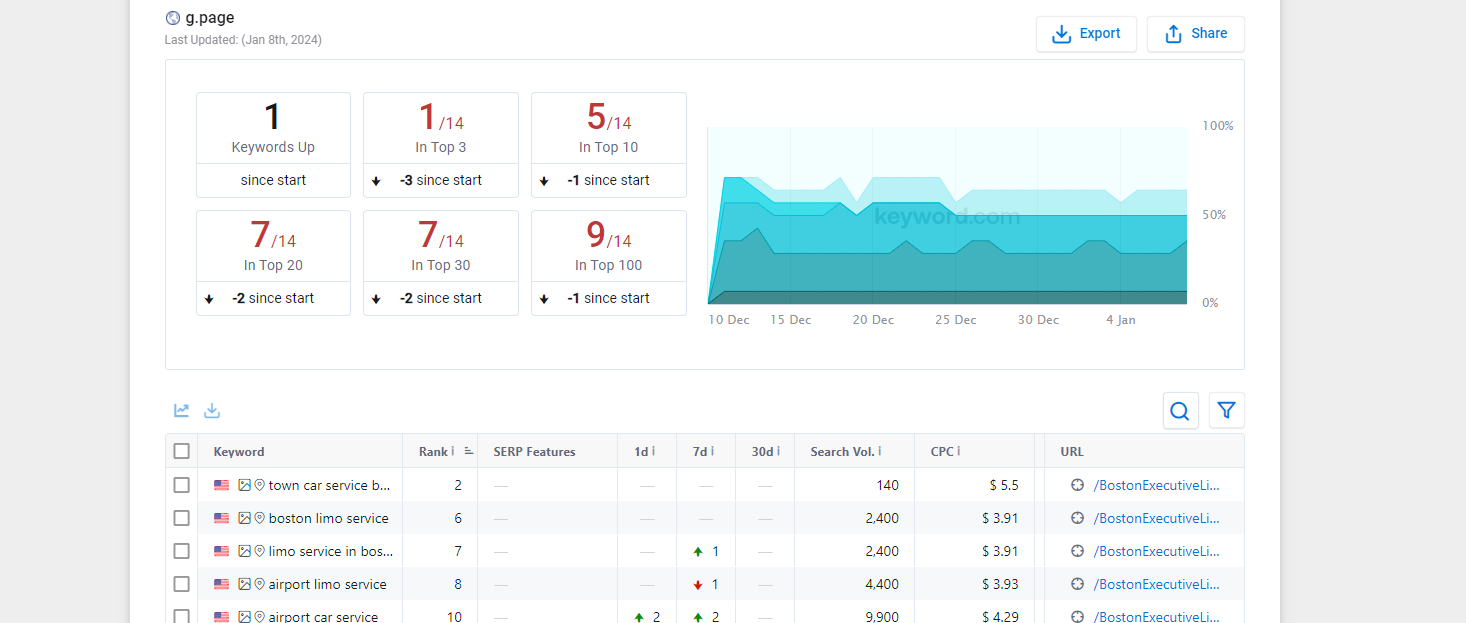Click the info icon beside Rank header

coord(453,451)
